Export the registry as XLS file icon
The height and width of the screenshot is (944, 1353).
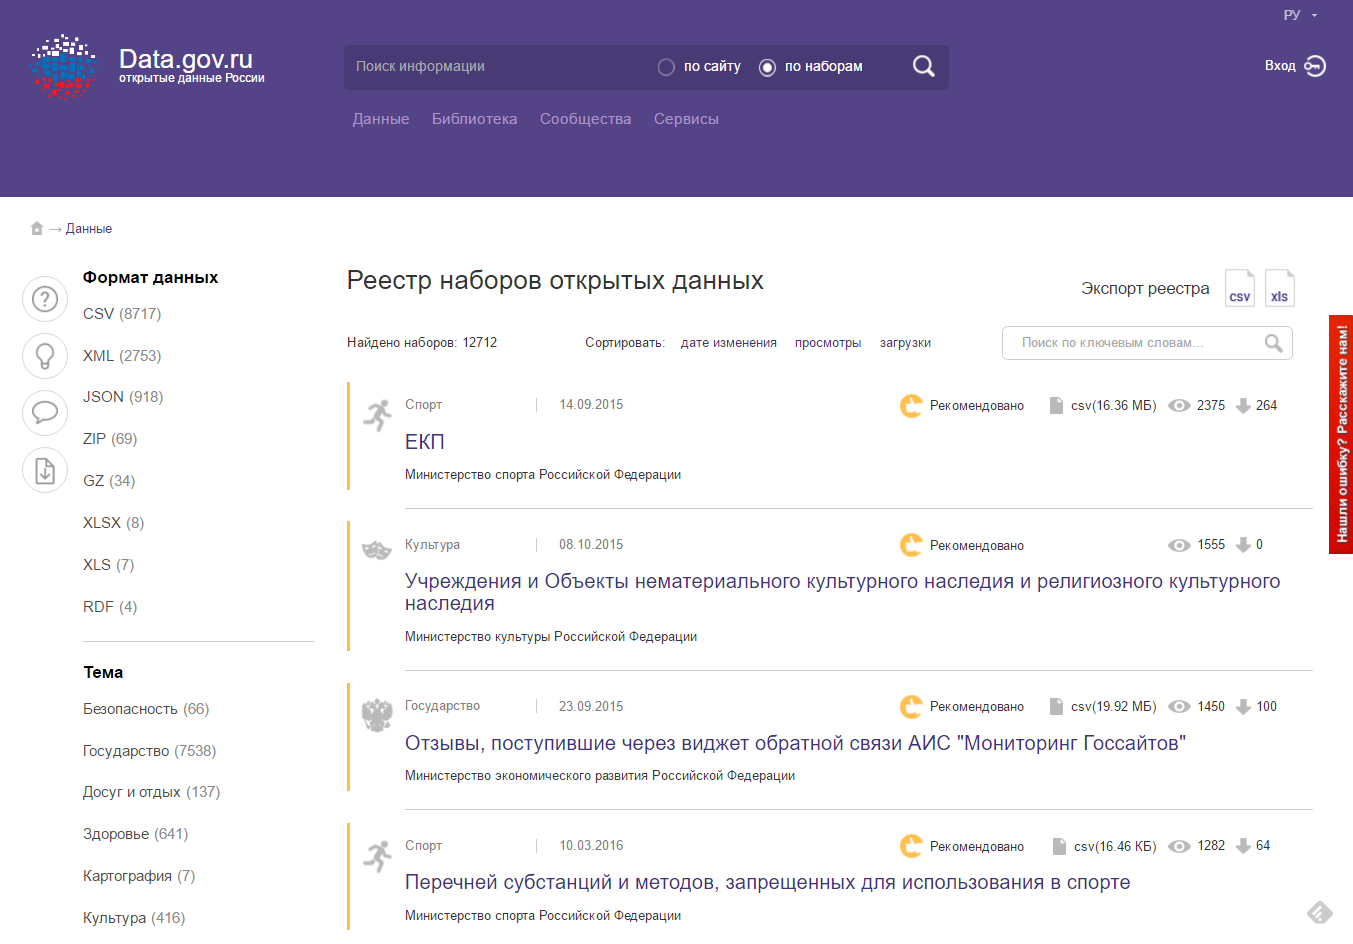tap(1279, 288)
